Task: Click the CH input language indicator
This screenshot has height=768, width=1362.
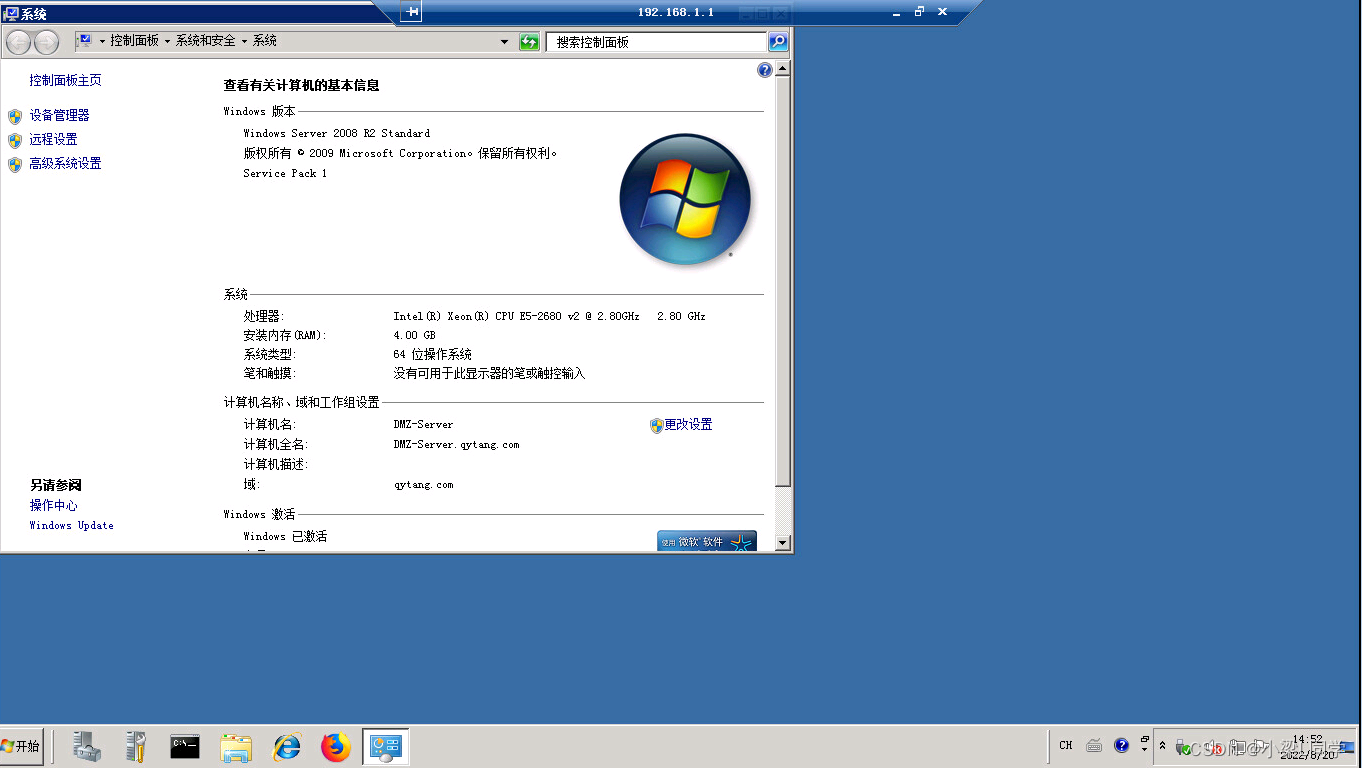Action: click(1066, 745)
